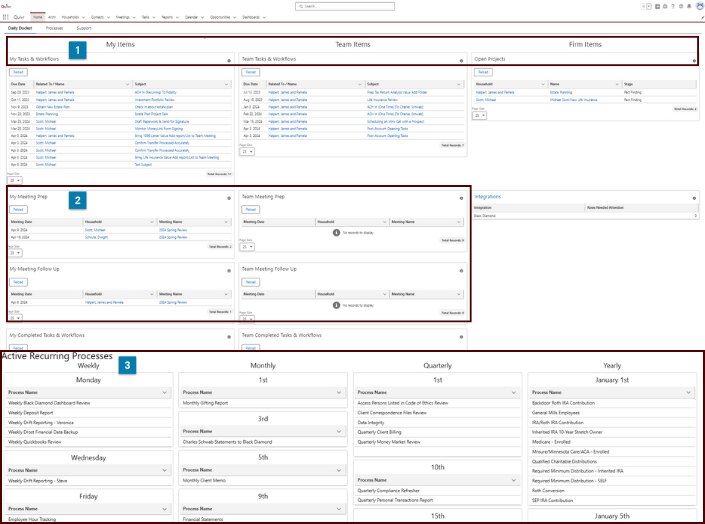Switch to the Support tab
The height and width of the screenshot is (524, 705).
(84, 28)
